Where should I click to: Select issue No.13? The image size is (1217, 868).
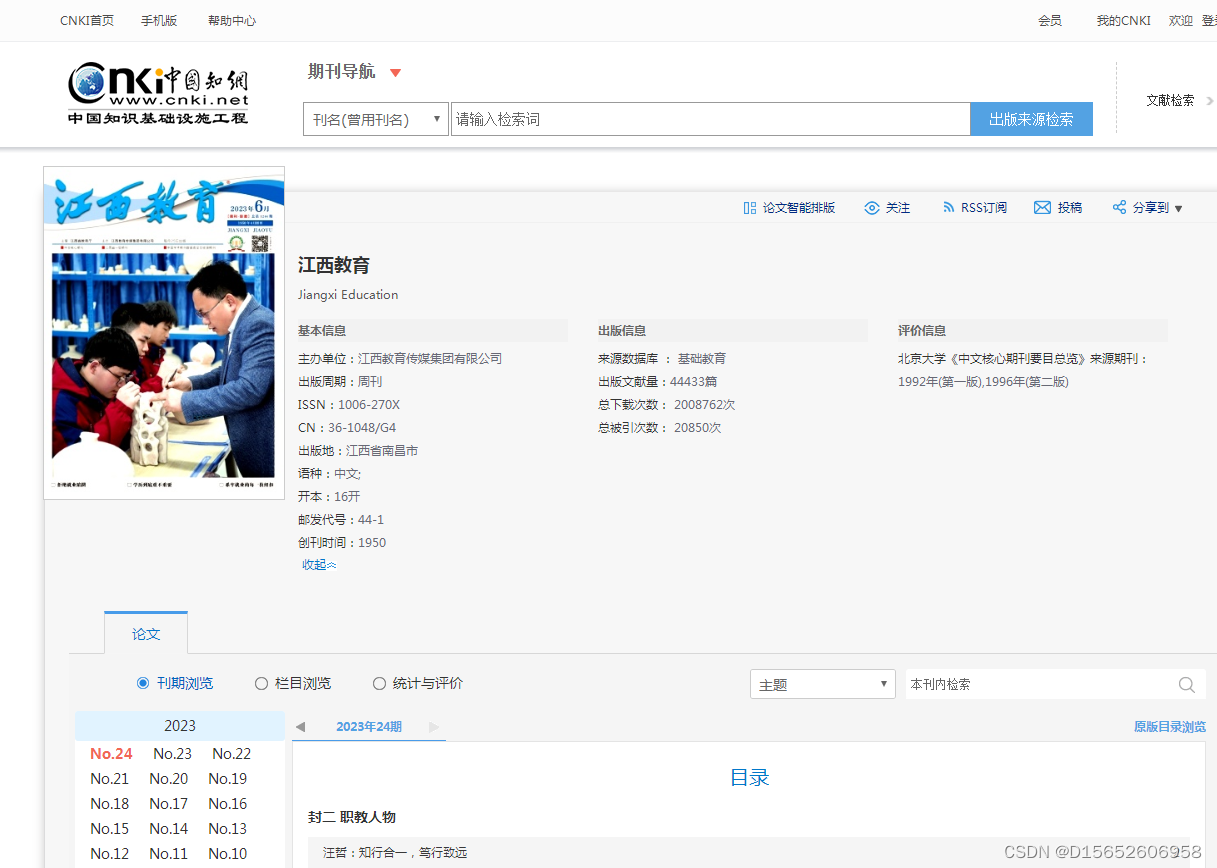[x=228, y=829]
